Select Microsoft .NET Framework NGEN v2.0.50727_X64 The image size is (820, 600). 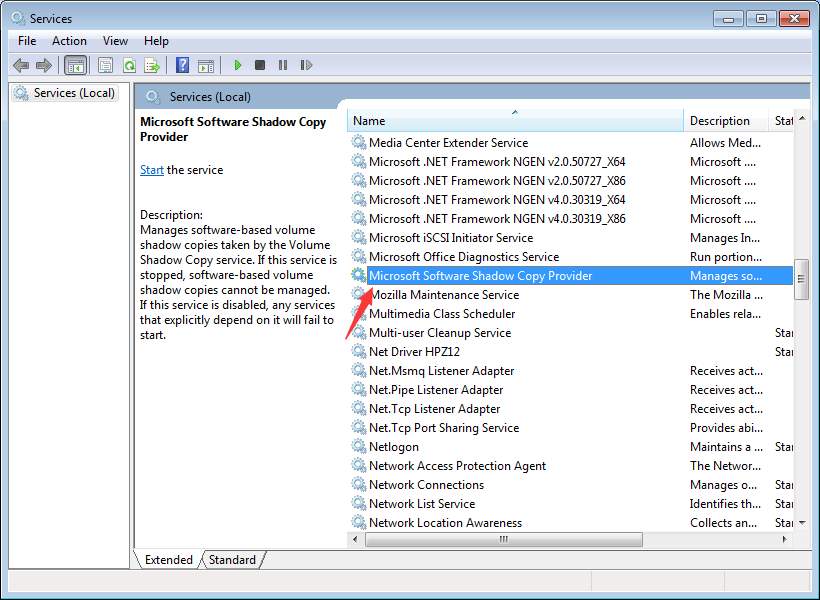(571, 162)
